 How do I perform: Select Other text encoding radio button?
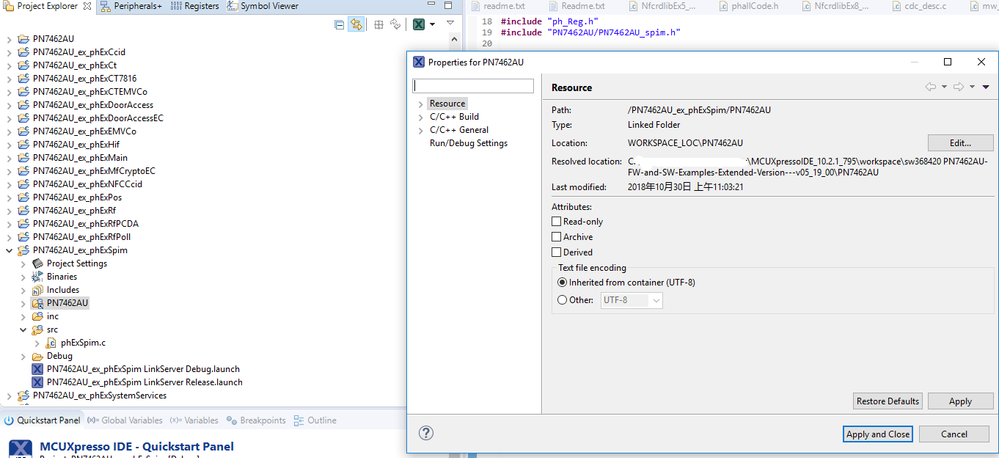(562, 300)
